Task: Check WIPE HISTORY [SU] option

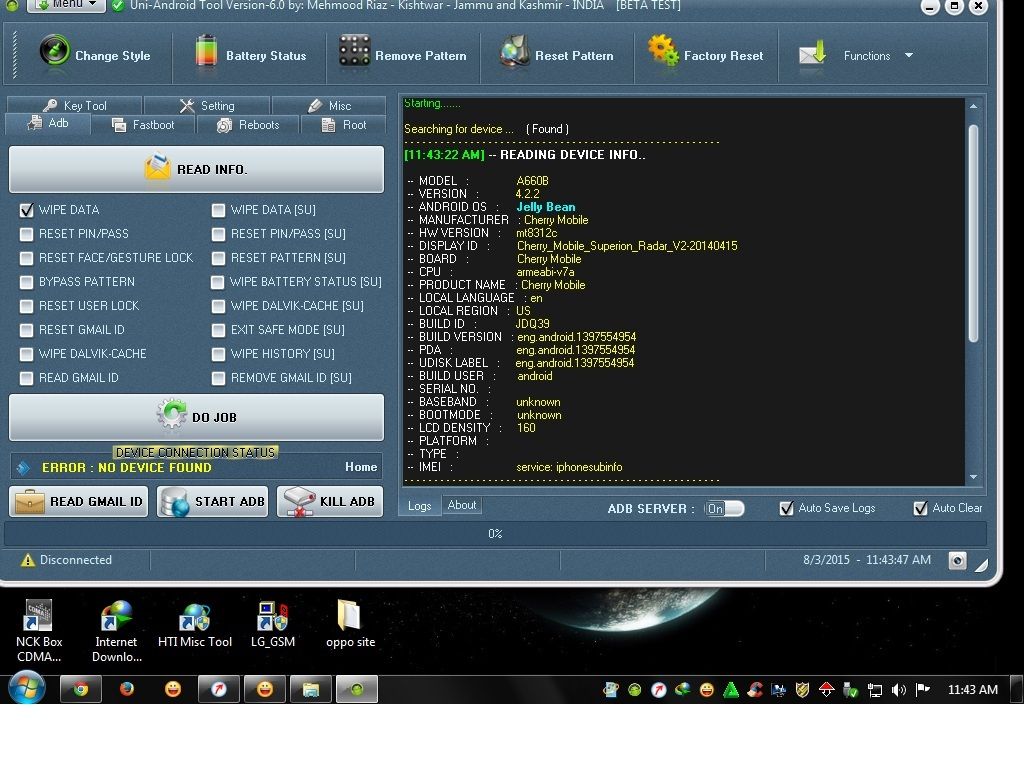Action: tap(218, 354)
